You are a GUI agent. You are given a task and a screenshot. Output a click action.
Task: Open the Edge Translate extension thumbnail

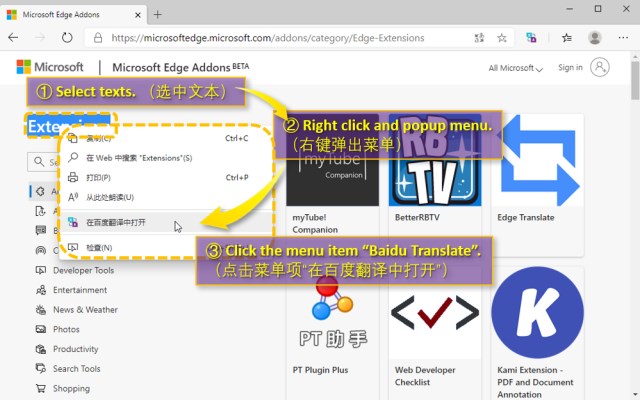tap(537, 160)
